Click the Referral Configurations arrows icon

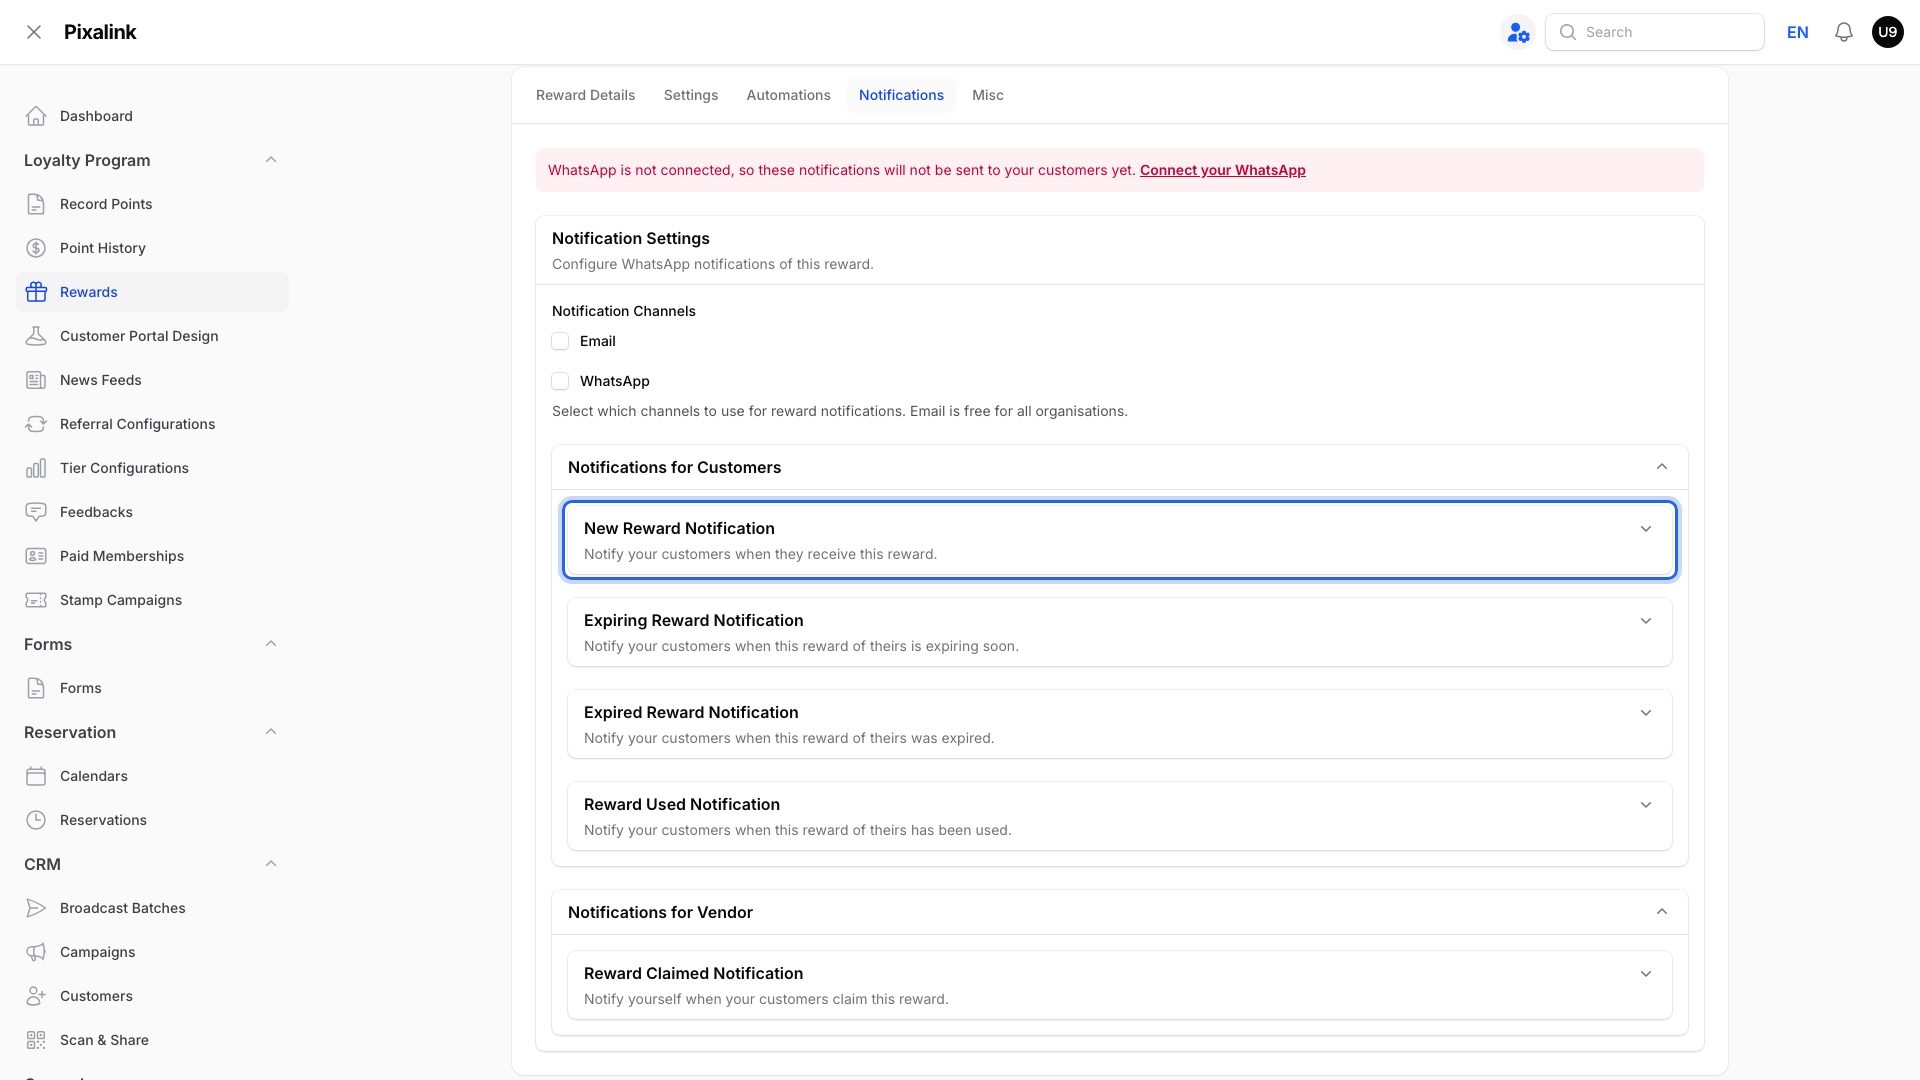pos(36,424)
